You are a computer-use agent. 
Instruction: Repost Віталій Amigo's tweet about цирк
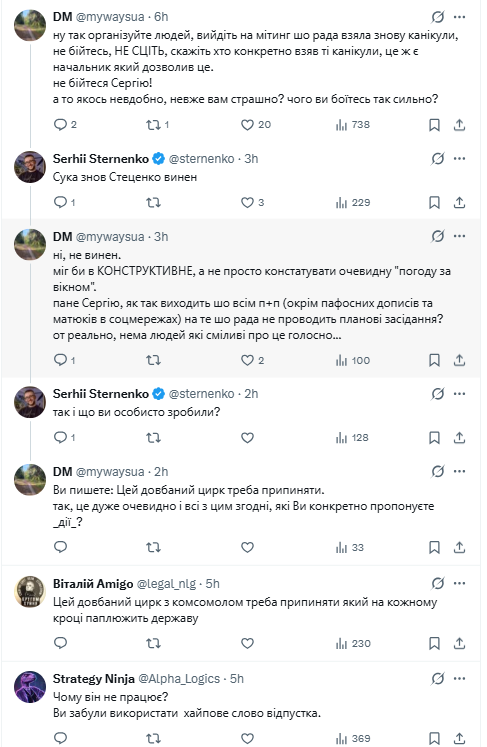pyautogui.click(x=153, y=644)
